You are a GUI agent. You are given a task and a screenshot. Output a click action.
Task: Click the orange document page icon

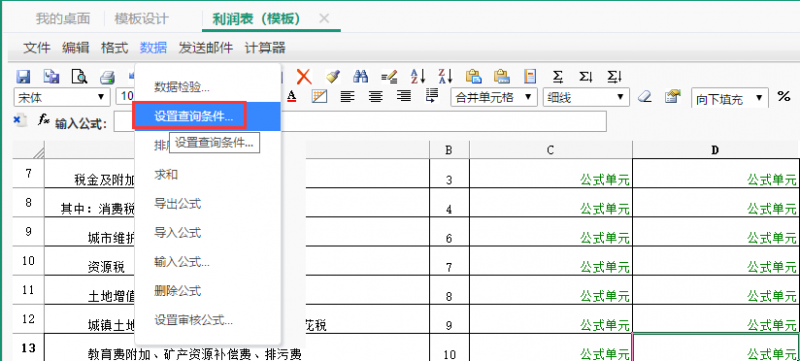531,77
